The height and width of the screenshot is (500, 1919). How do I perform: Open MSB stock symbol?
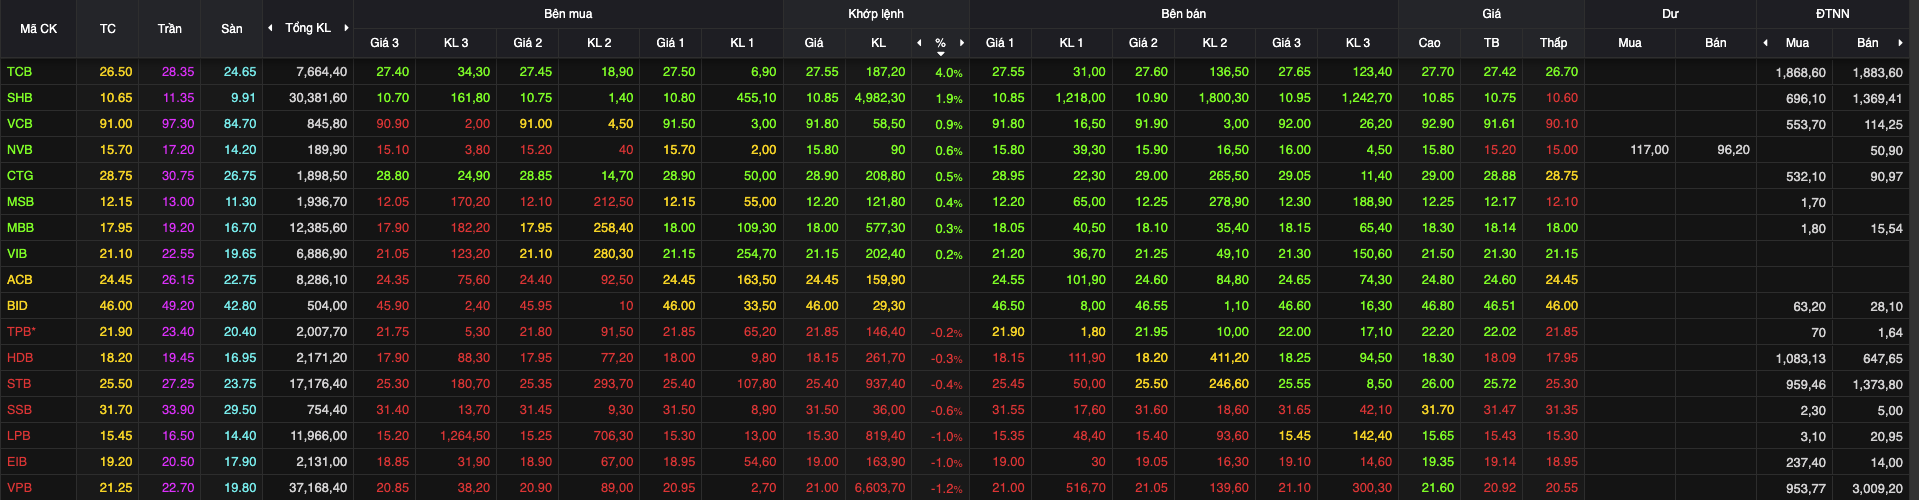[20, 202]
